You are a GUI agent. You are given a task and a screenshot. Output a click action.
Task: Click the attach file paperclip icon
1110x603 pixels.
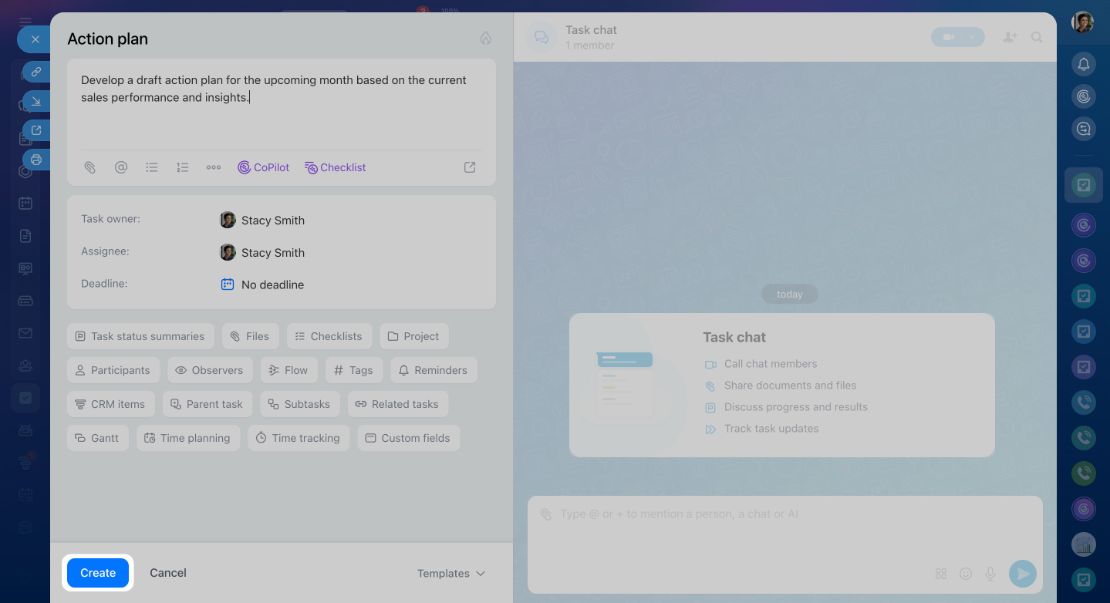[x=90, y=168]
